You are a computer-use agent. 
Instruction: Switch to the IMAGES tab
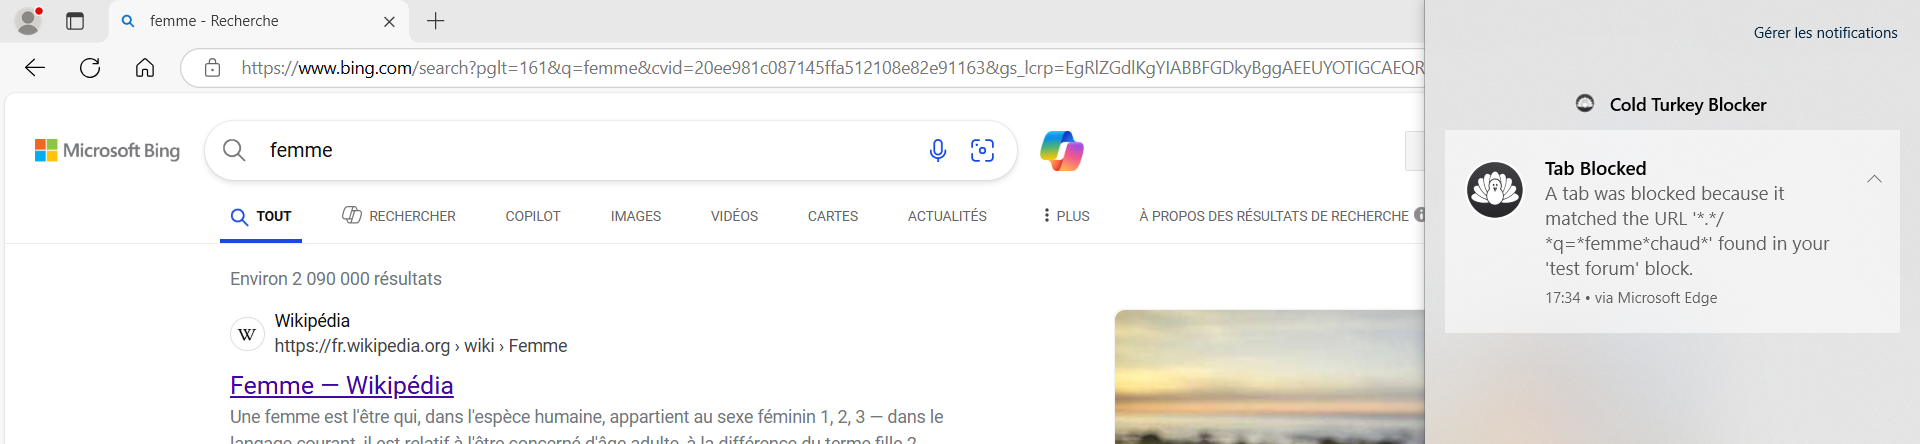coord(636,216)
